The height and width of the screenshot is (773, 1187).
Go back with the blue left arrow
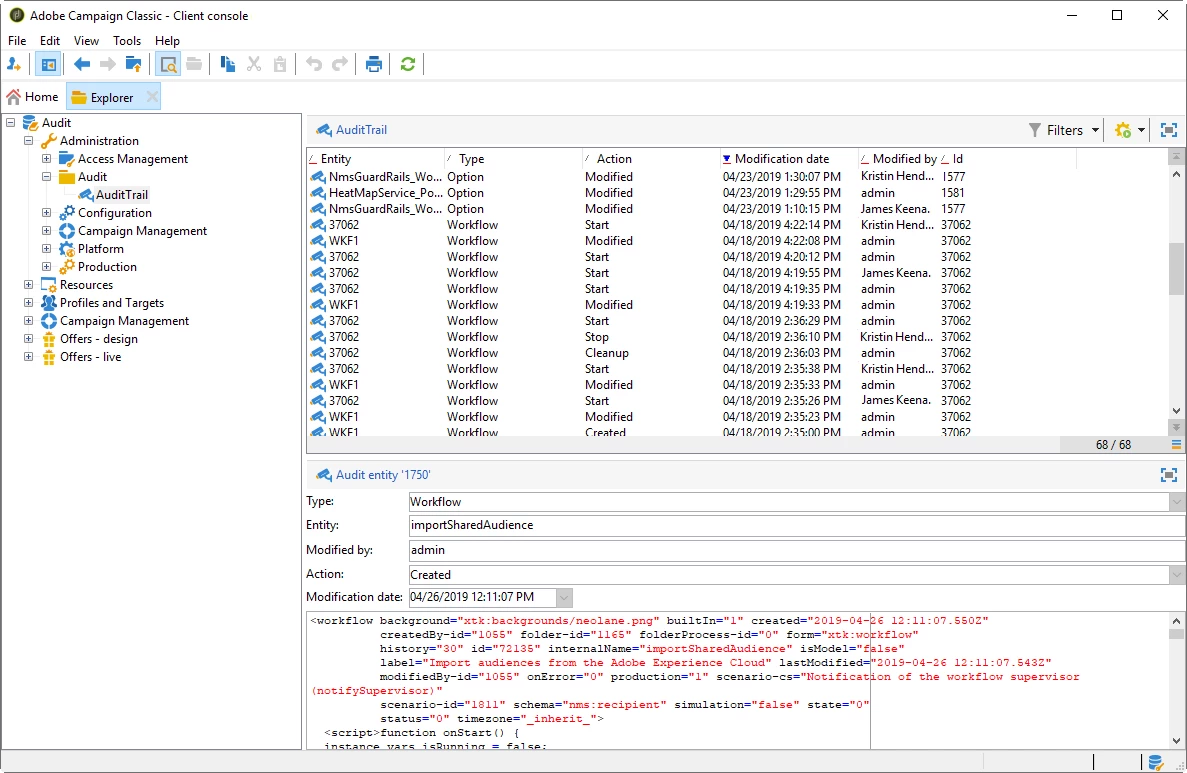coord(82,64)
